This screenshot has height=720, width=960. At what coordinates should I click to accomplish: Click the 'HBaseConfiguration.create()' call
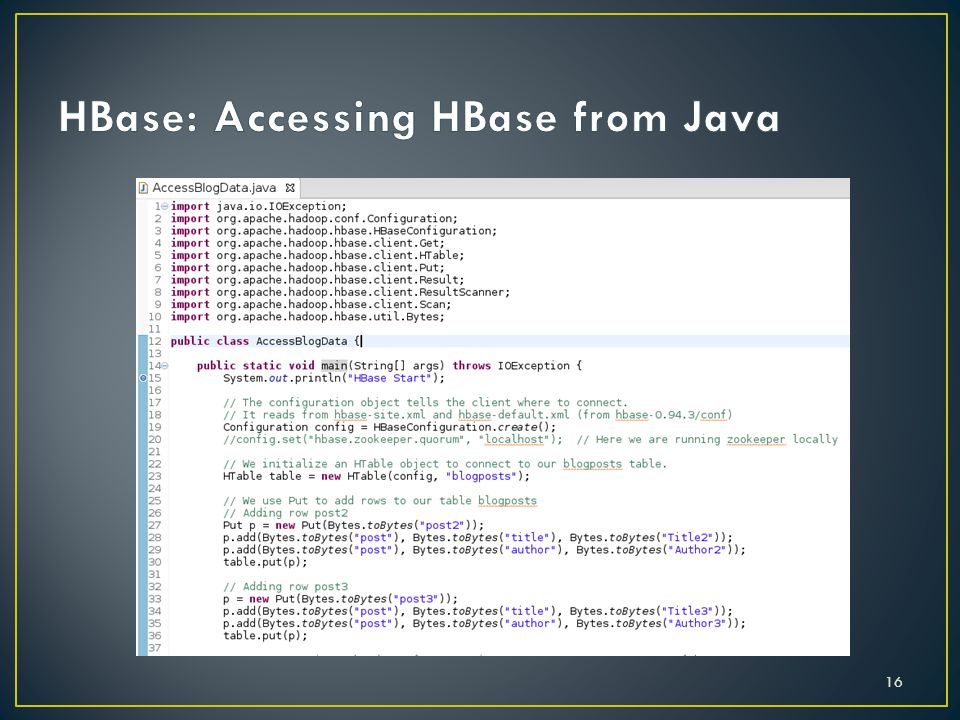(x=464, y=427)
